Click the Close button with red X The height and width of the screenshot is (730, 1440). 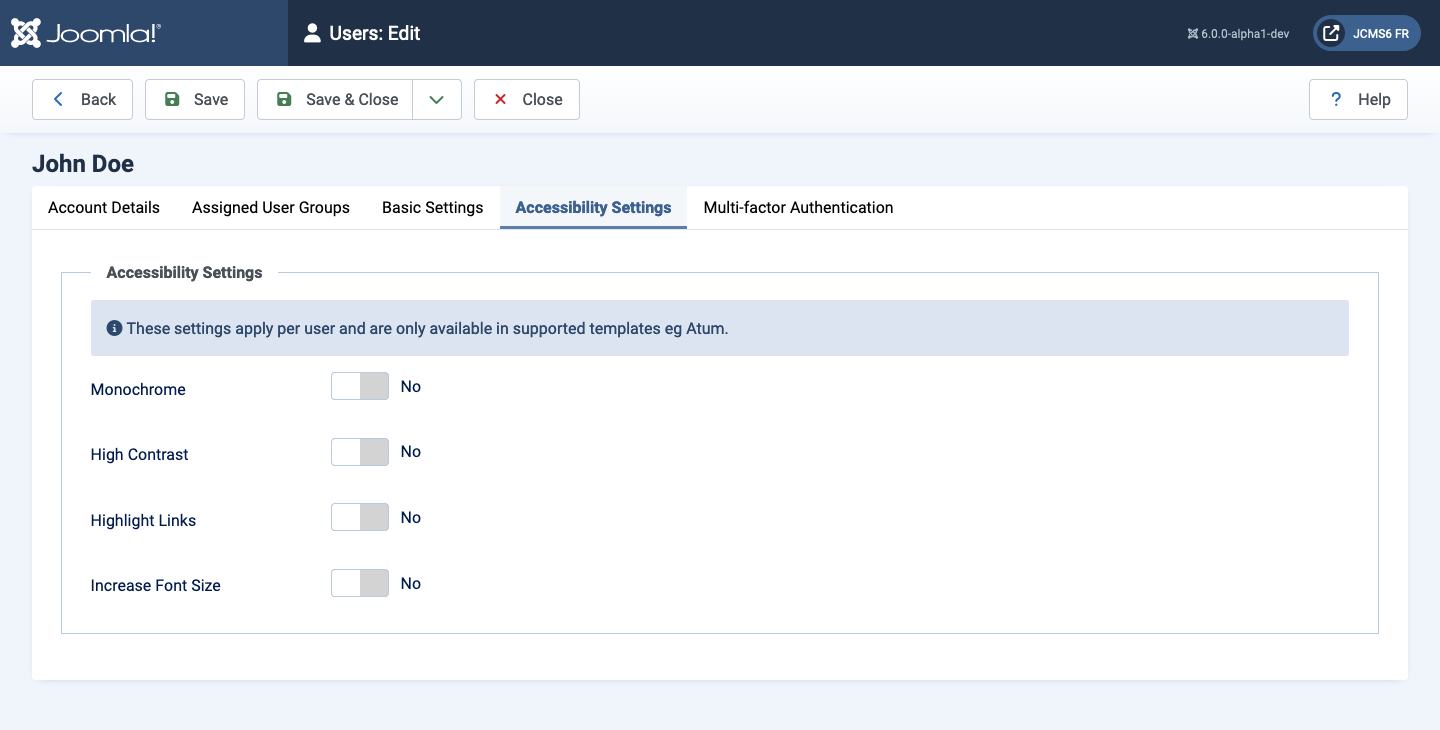pos(527,99)
